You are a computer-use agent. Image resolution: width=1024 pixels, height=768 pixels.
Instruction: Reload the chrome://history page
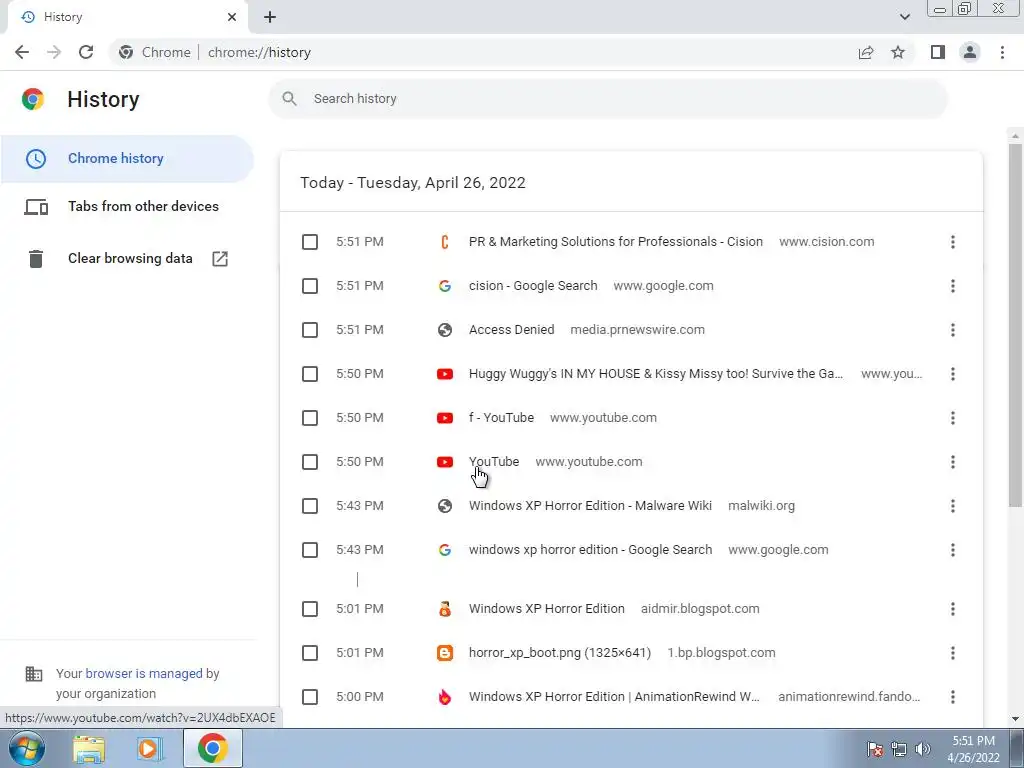pyautogui.click(x=86, y=52)
